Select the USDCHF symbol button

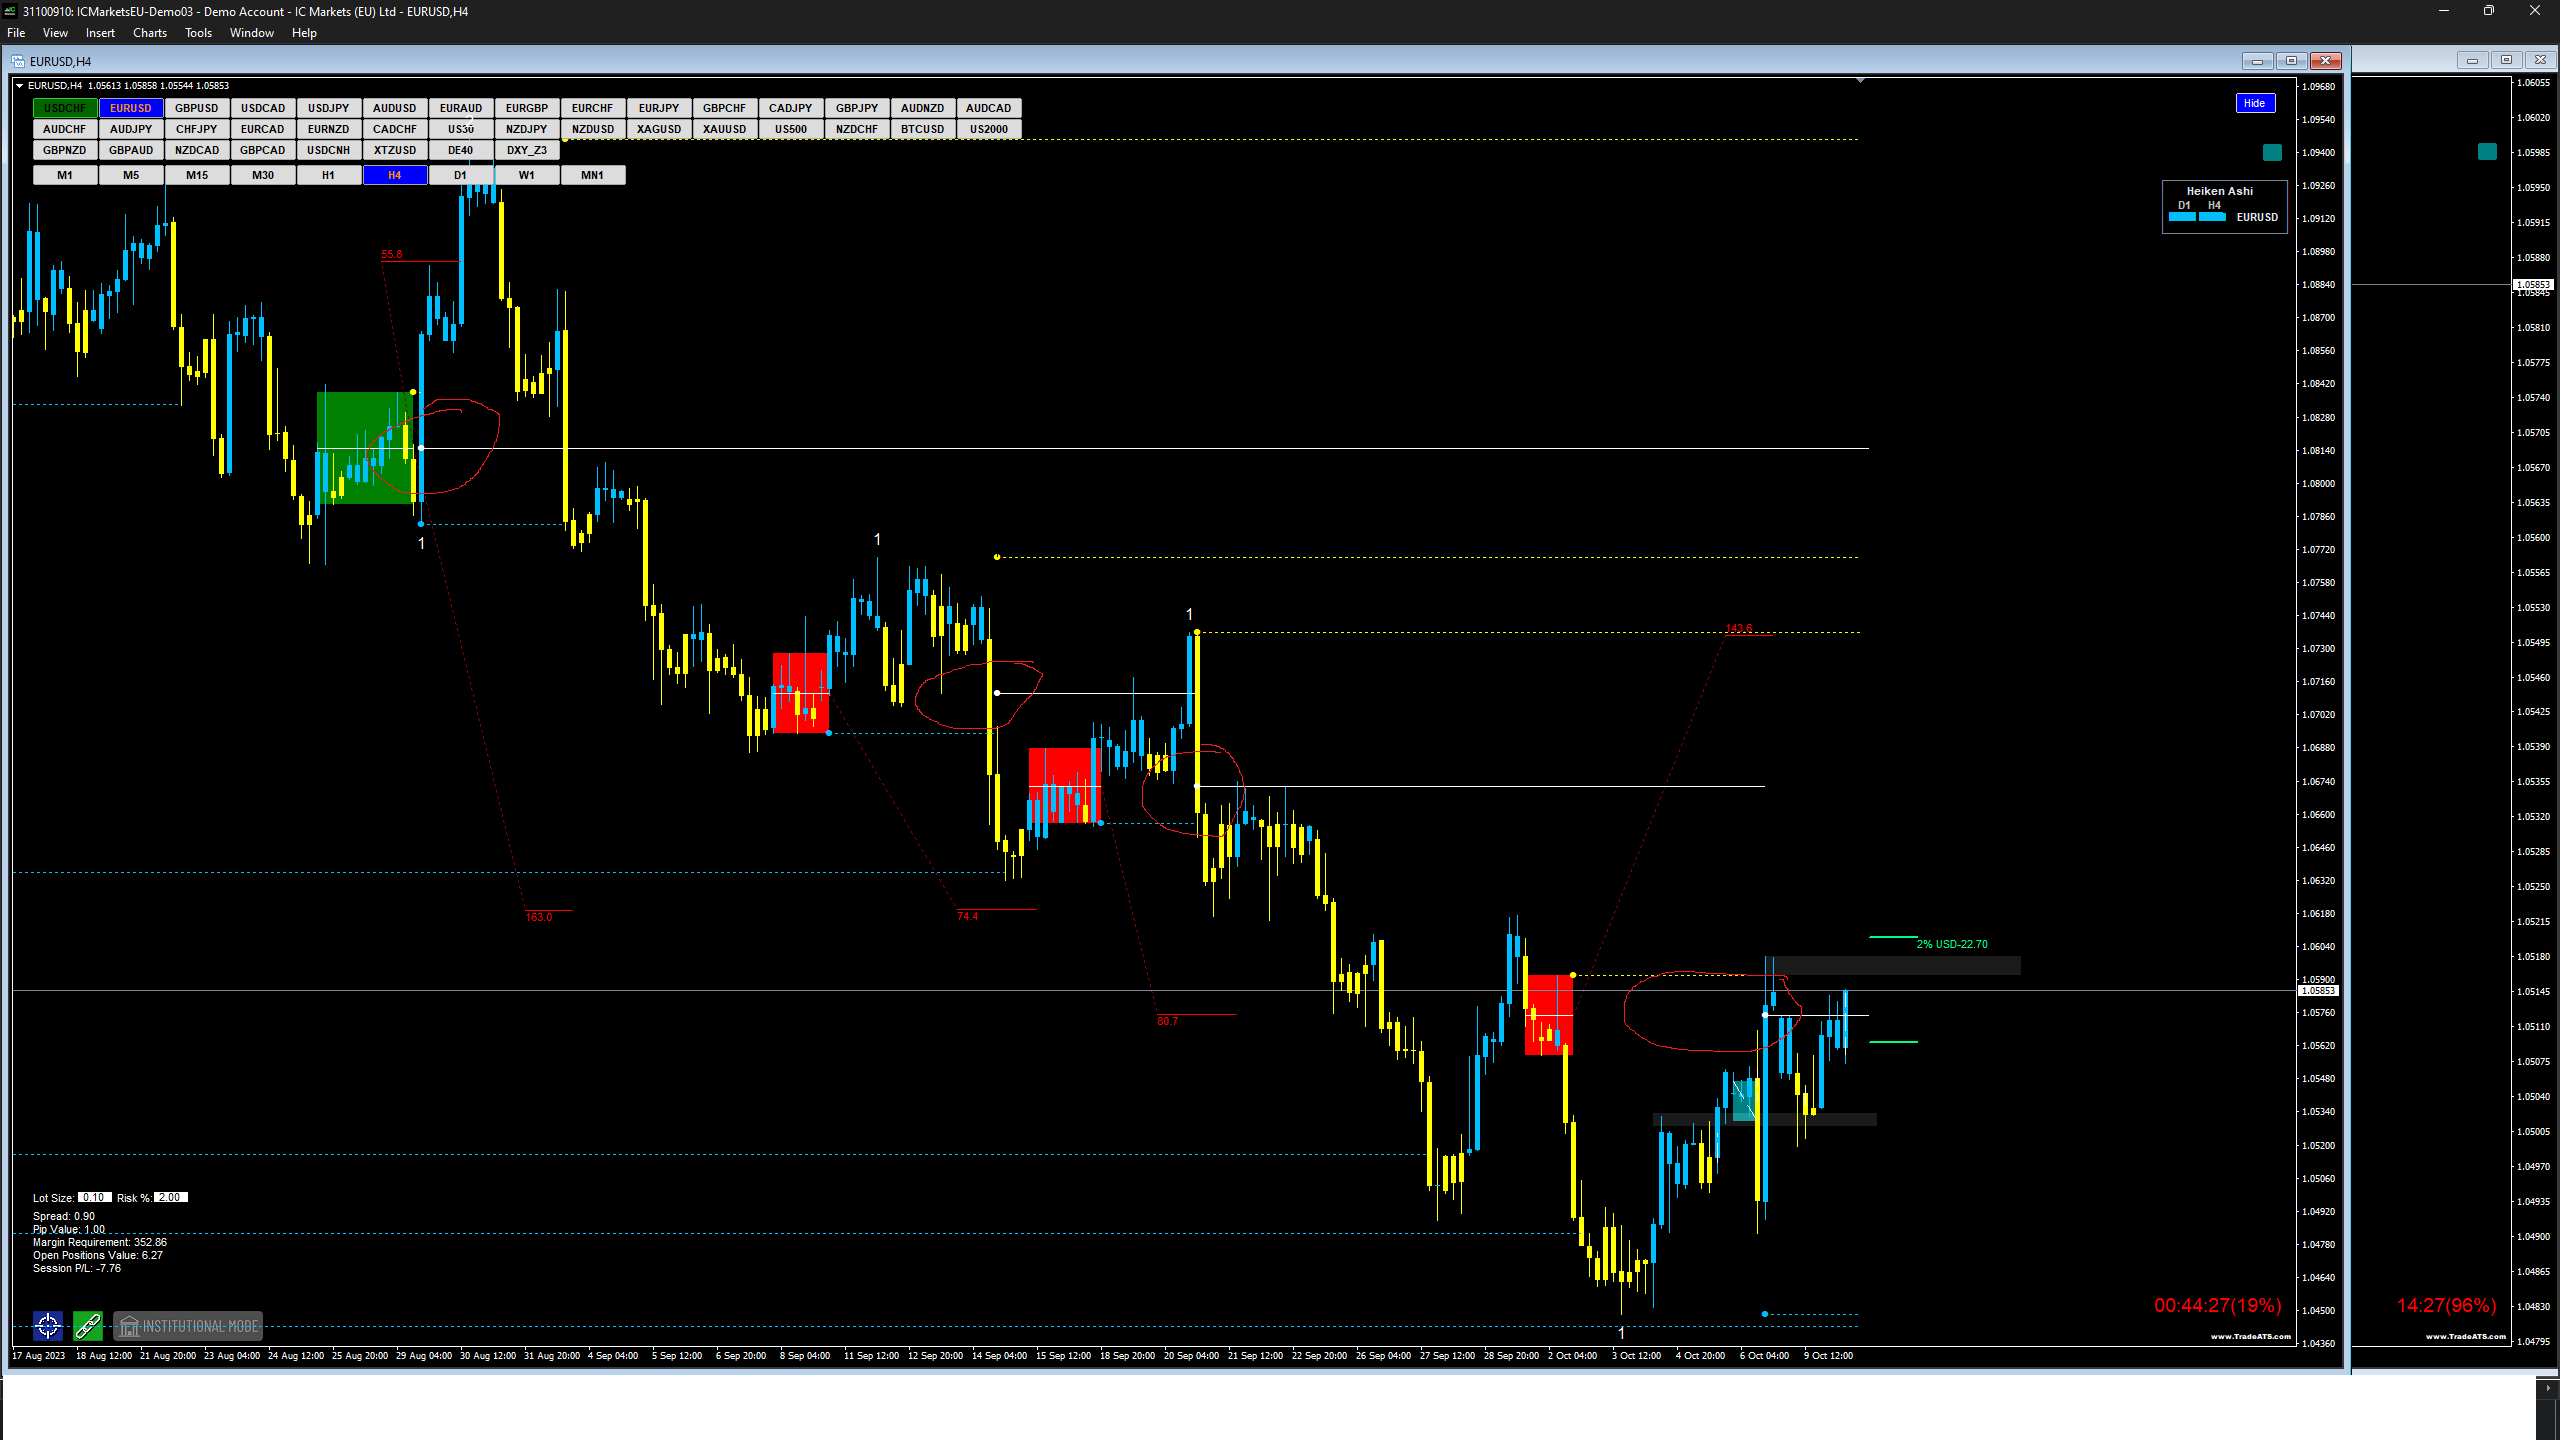[x=65, y=108]
